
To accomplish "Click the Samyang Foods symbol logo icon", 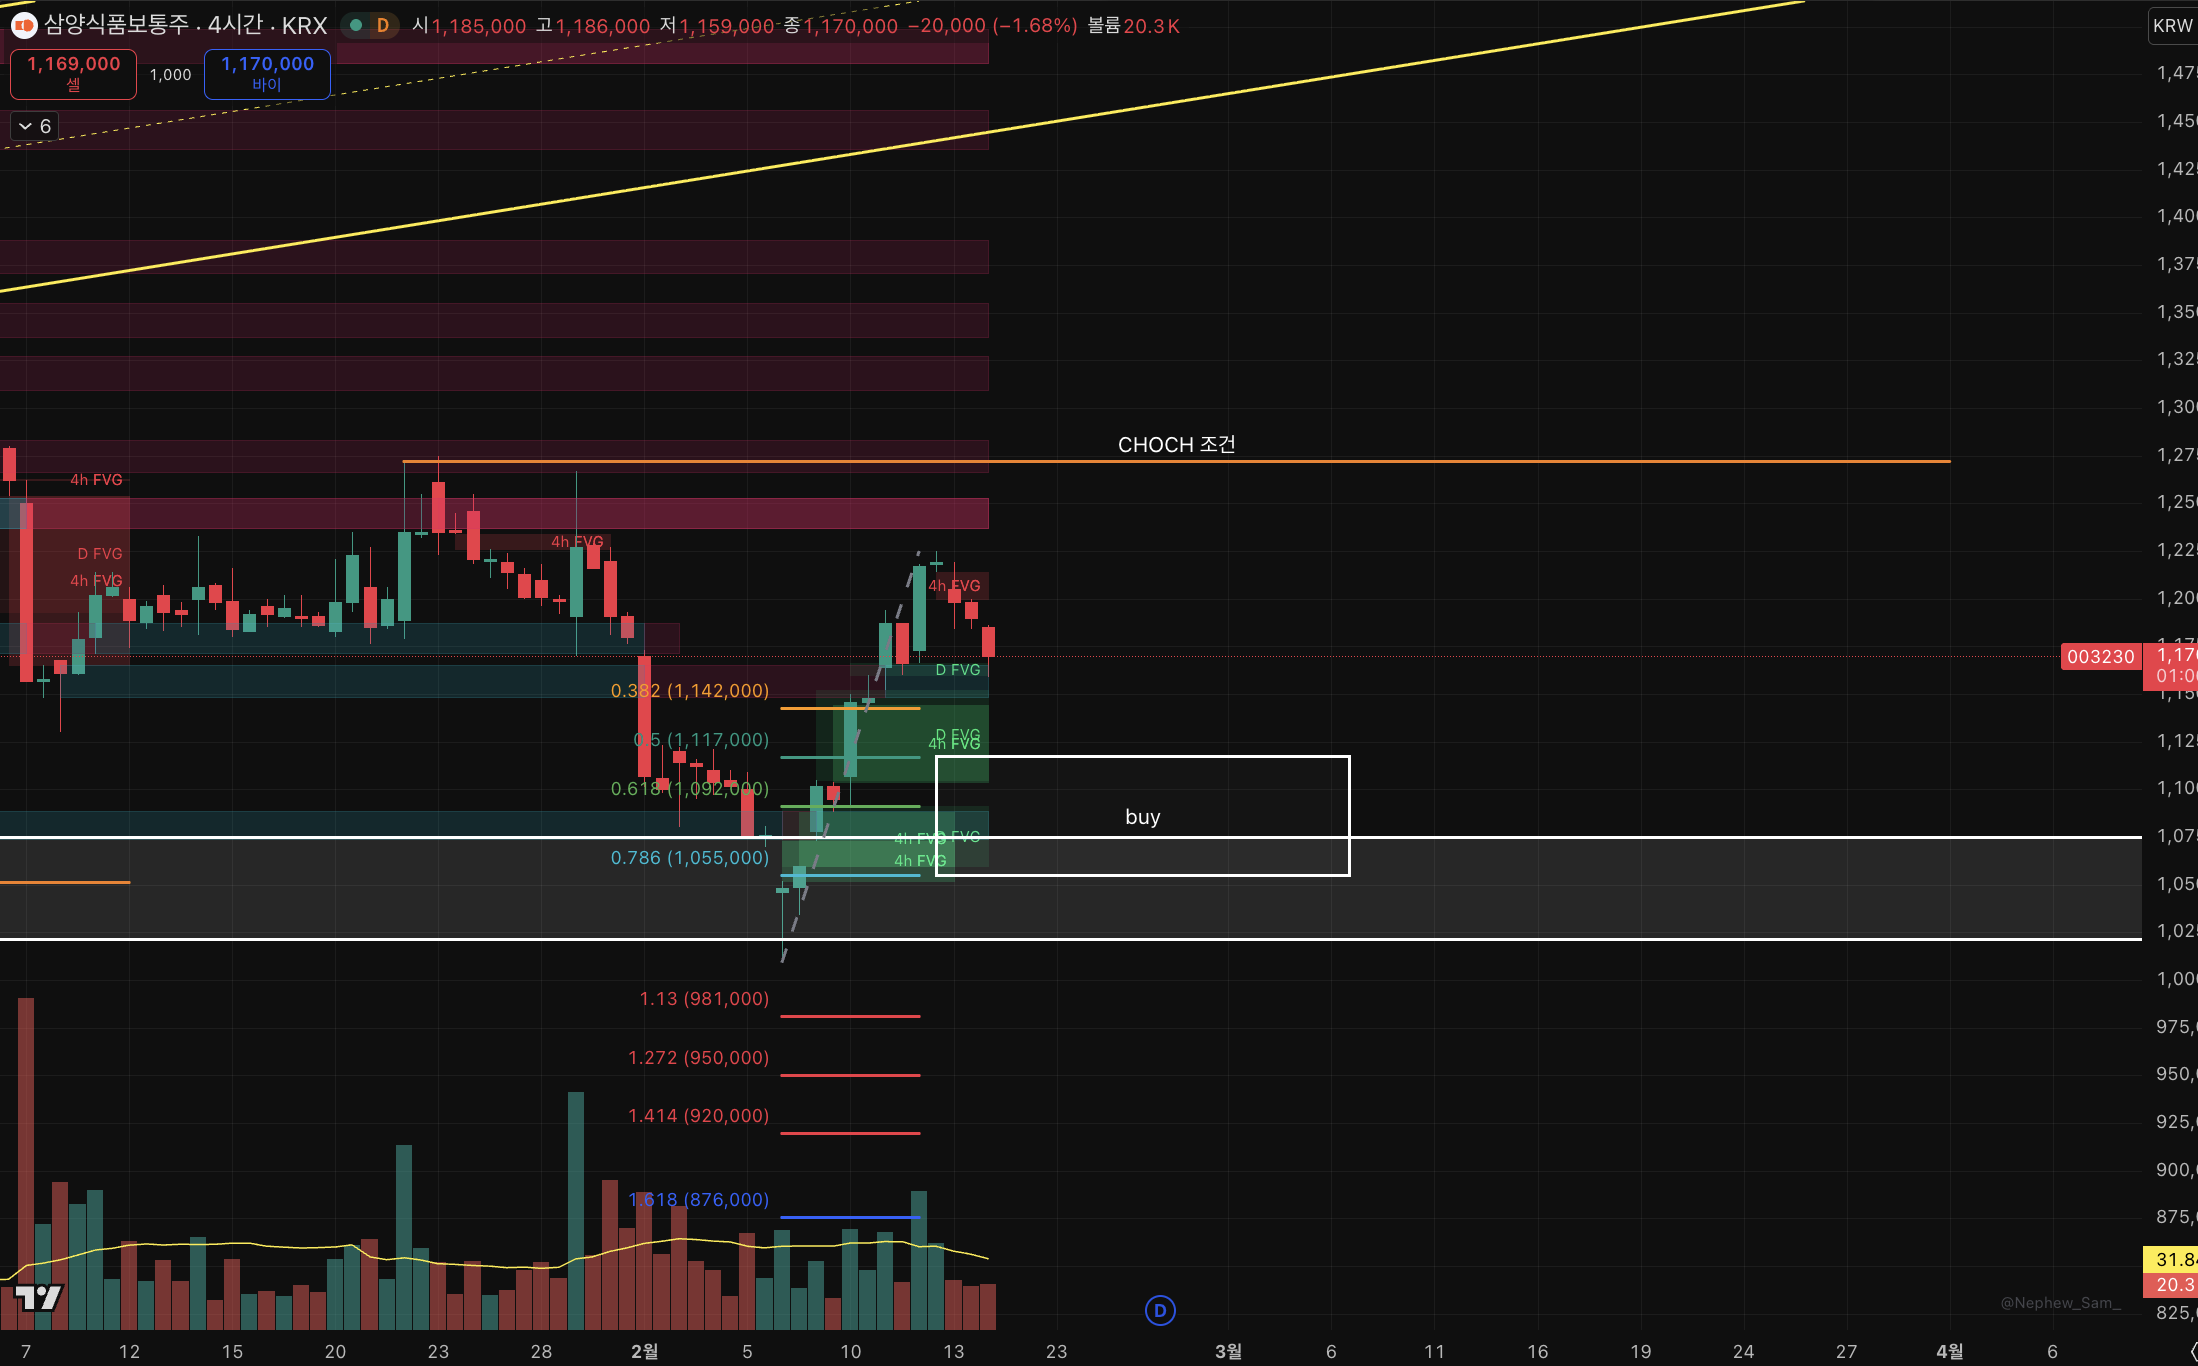I will (24, 26).
